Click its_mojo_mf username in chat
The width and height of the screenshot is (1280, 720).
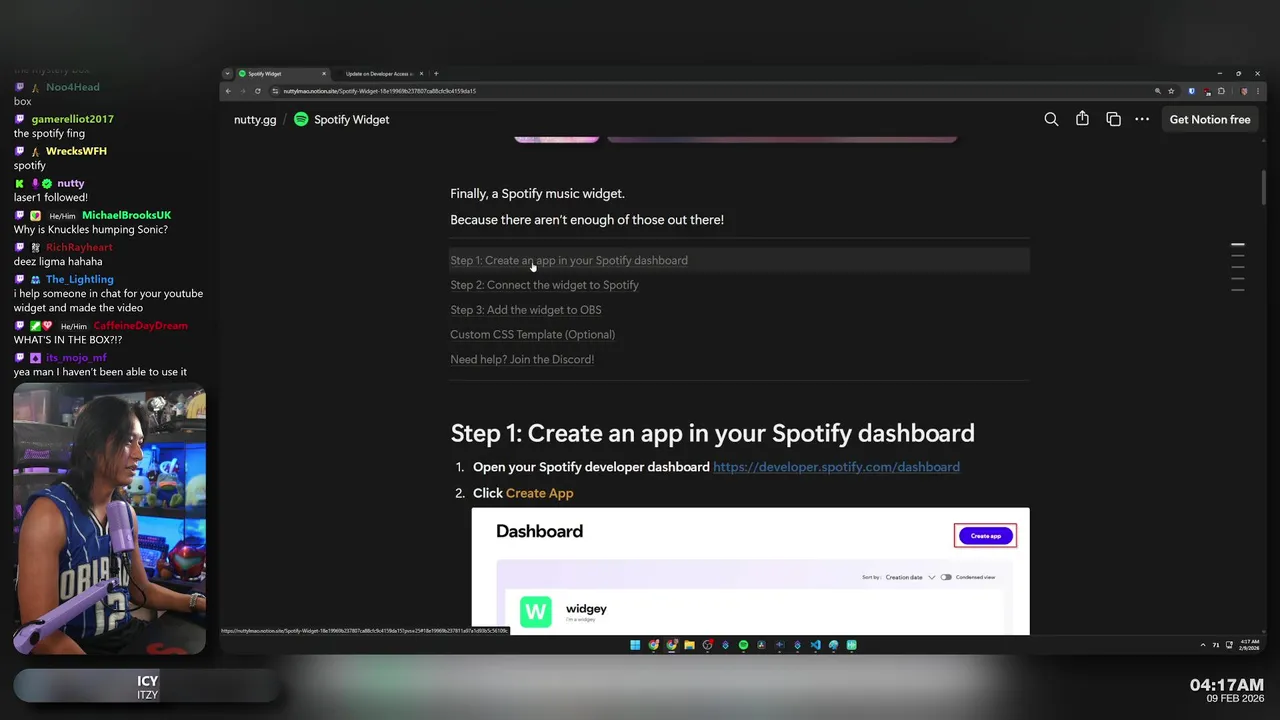point(76,357)
